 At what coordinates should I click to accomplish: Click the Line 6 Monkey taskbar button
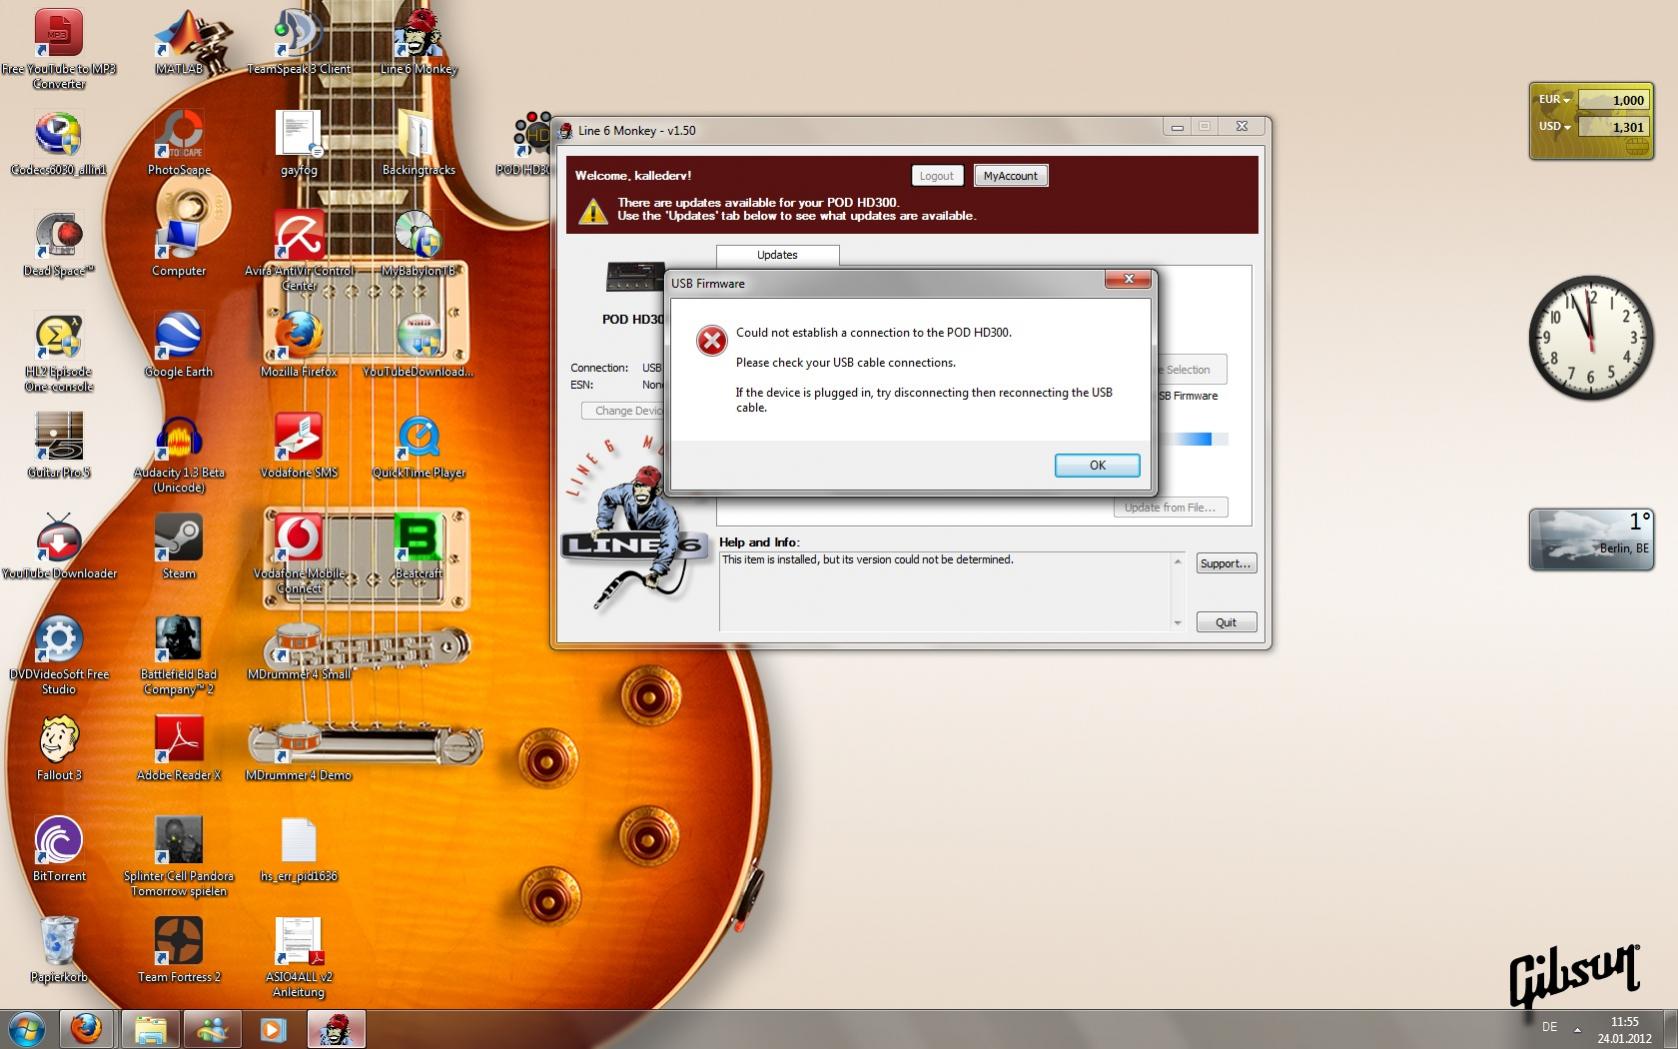click(x=336, y=1029)
